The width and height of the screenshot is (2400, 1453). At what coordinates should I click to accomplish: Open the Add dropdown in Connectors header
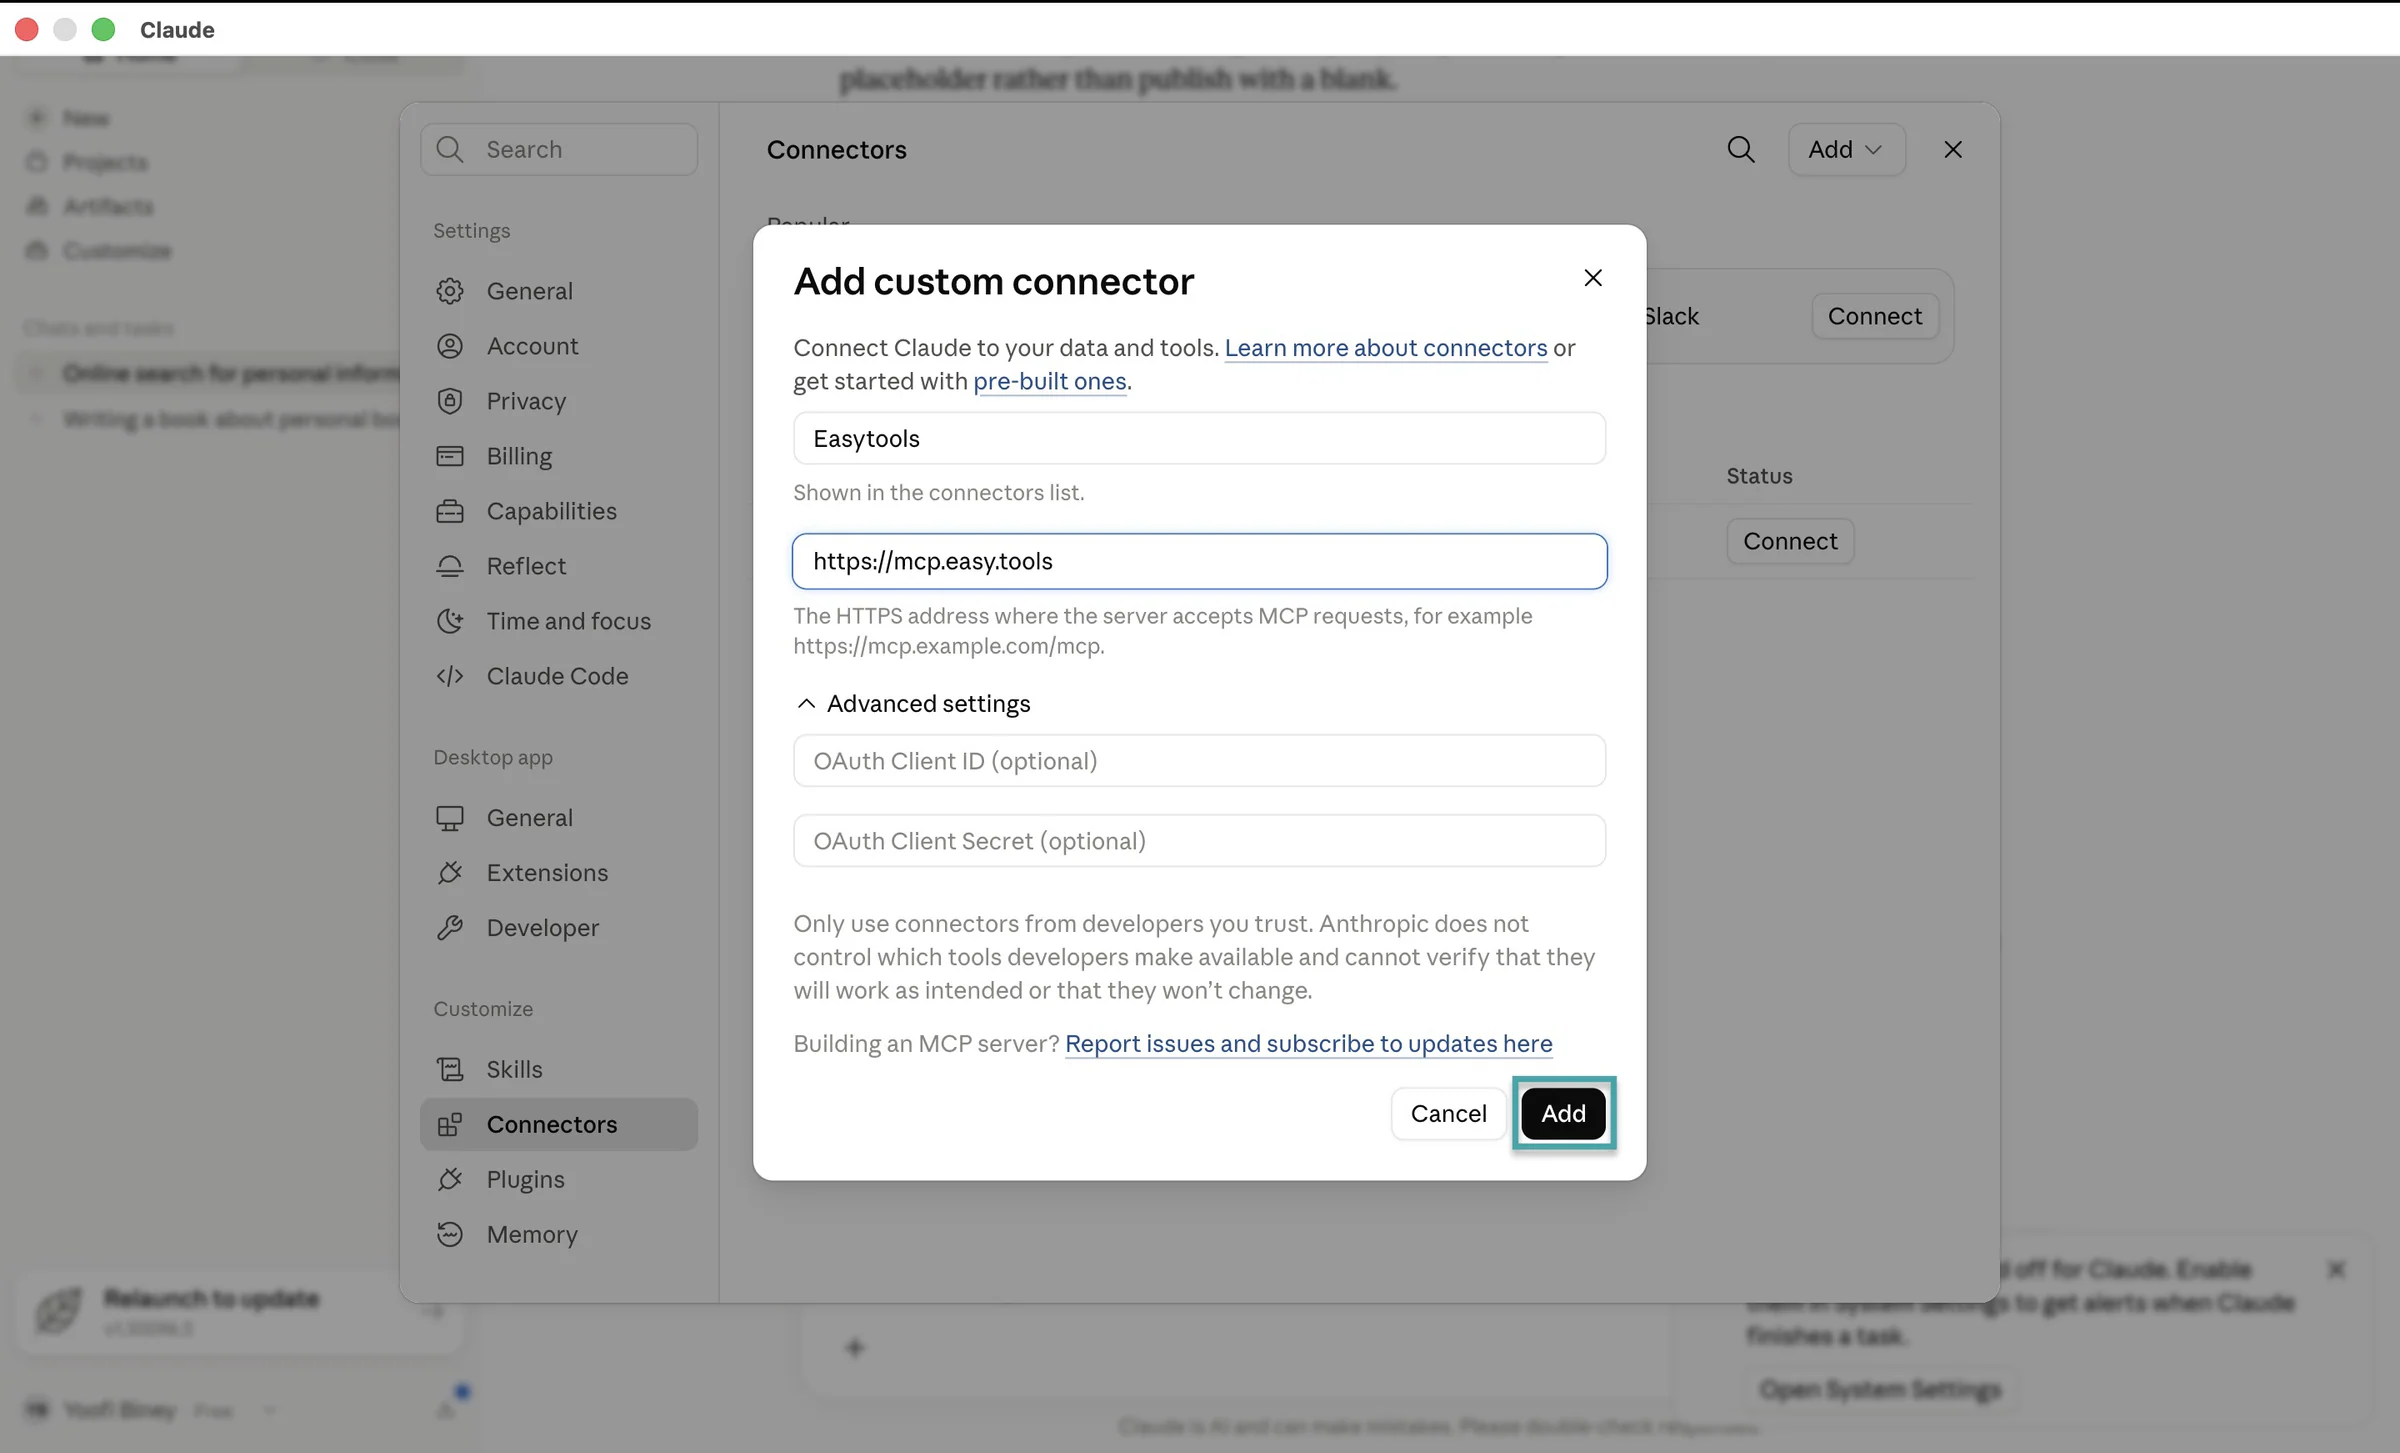[x=1846, y=149]
